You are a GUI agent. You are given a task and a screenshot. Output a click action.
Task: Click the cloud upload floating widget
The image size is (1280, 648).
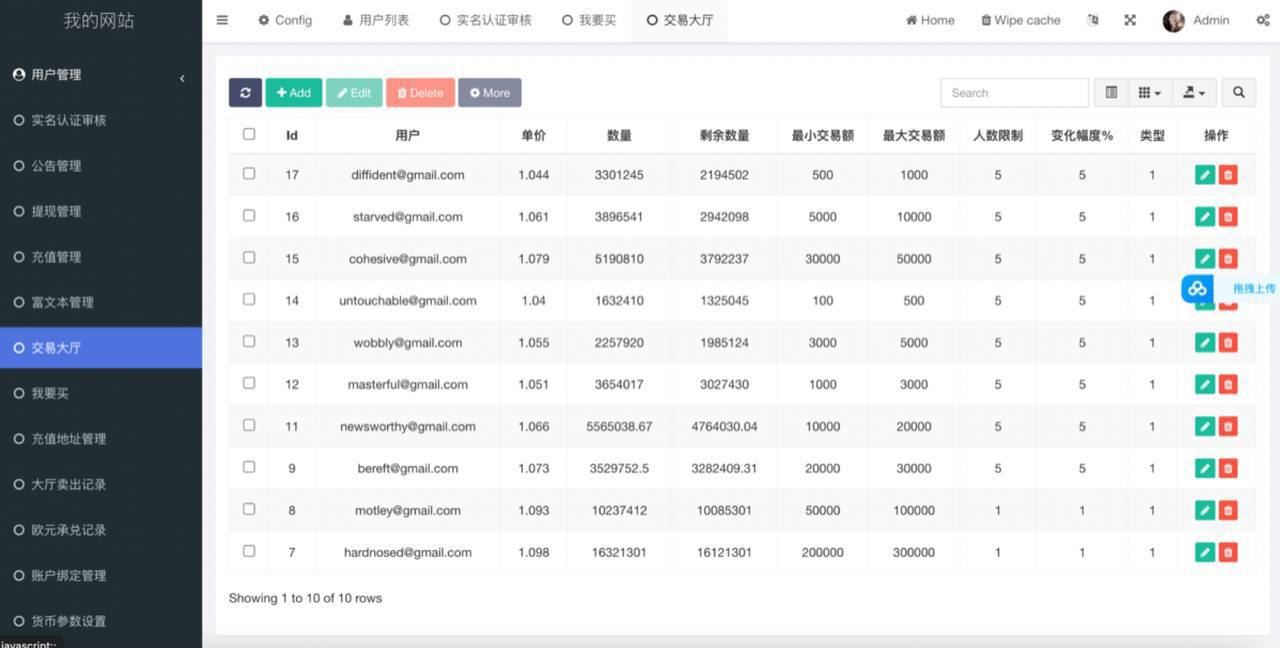[1230, 289]
